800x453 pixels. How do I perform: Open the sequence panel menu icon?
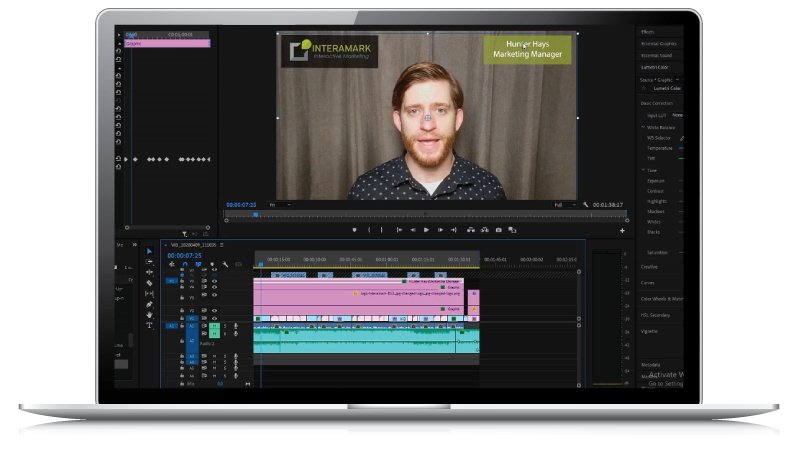222,245
